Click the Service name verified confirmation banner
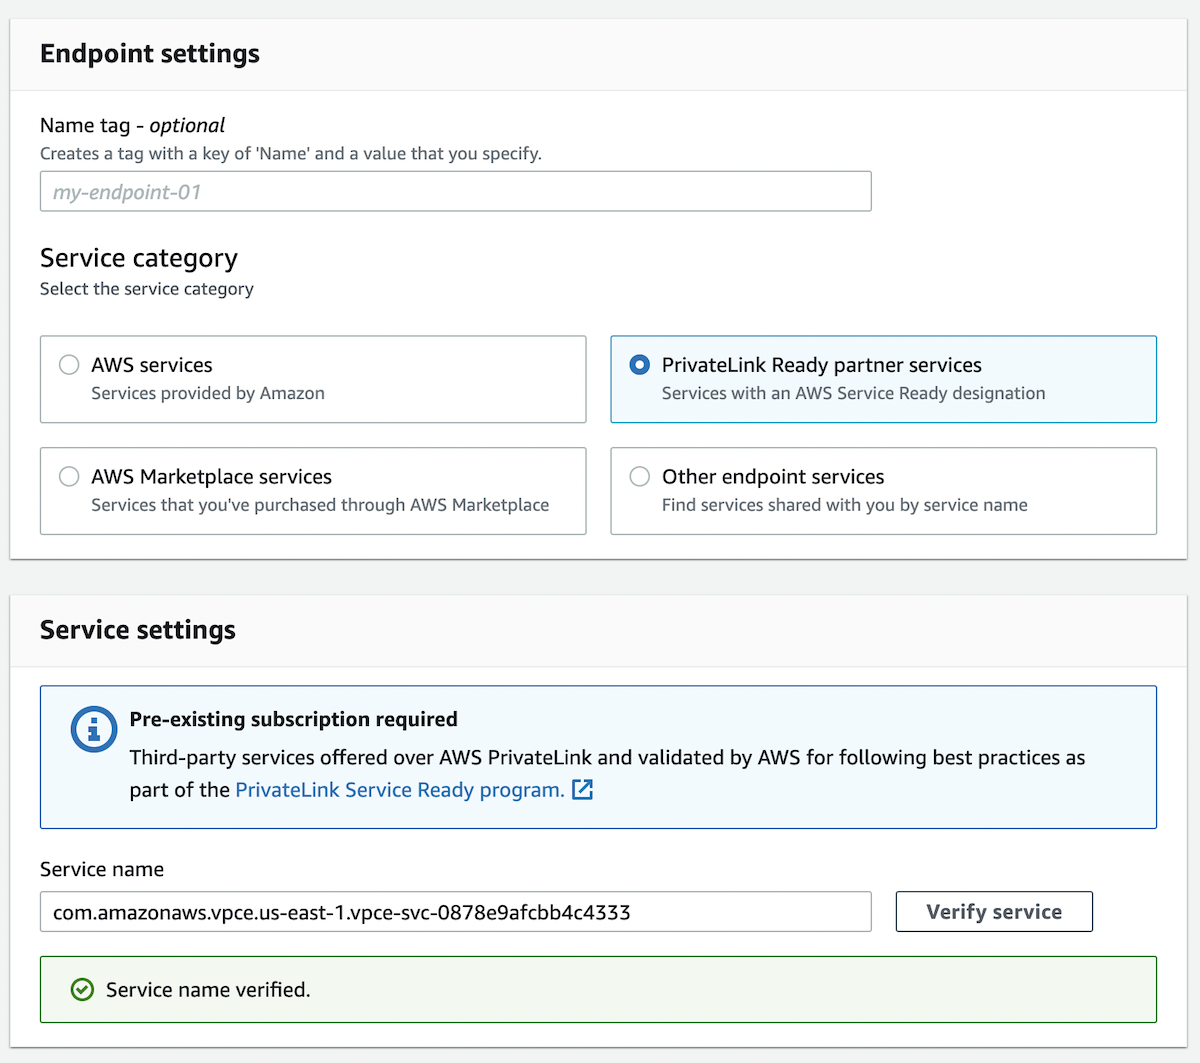This screenshot has width=1200, height=1063. click(x=598, y=989)
